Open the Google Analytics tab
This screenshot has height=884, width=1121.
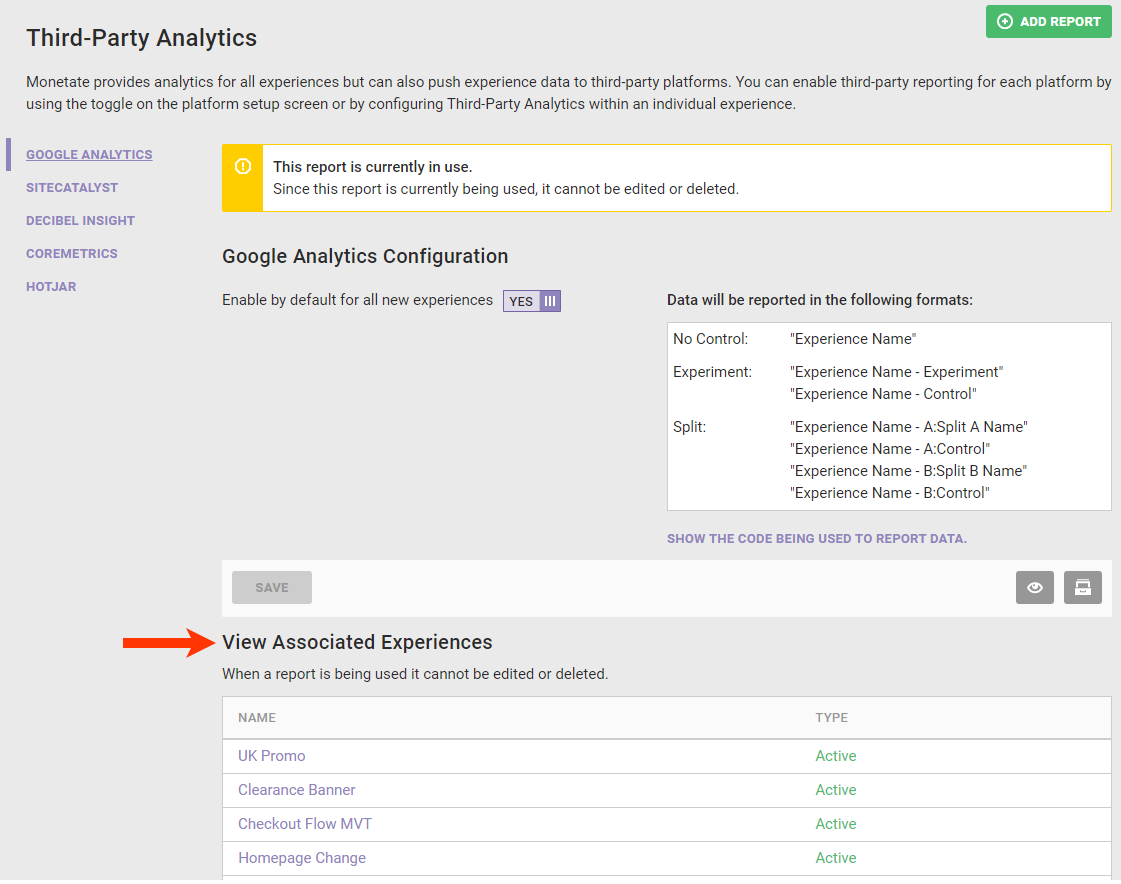coord(89,155)
